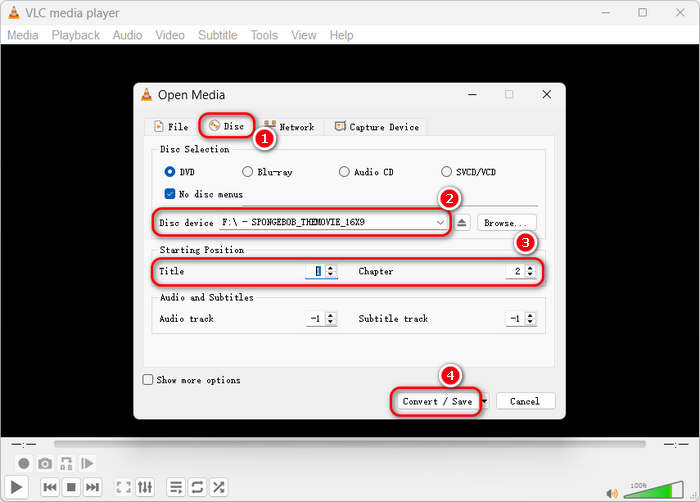This screenshot has width=700, height=502.
Task: Toggle fullscreen video mode
Action: pyautogui.click(x=124, y=487)
